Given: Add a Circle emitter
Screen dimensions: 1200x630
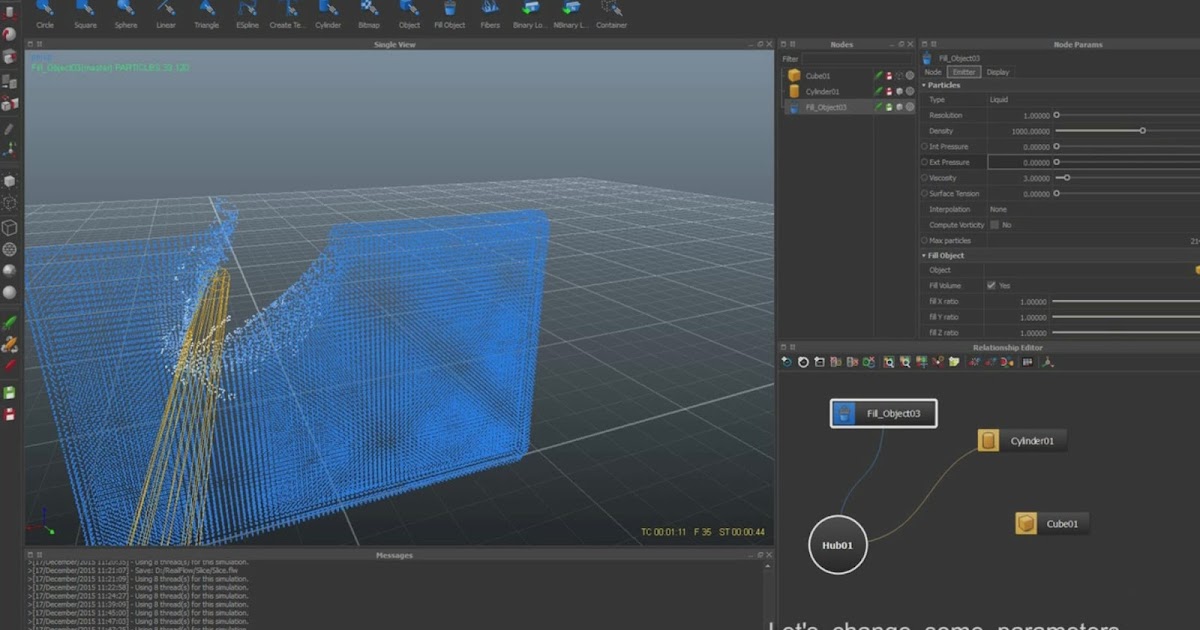Looking at the screenshot, I should [x=44, y=14].
